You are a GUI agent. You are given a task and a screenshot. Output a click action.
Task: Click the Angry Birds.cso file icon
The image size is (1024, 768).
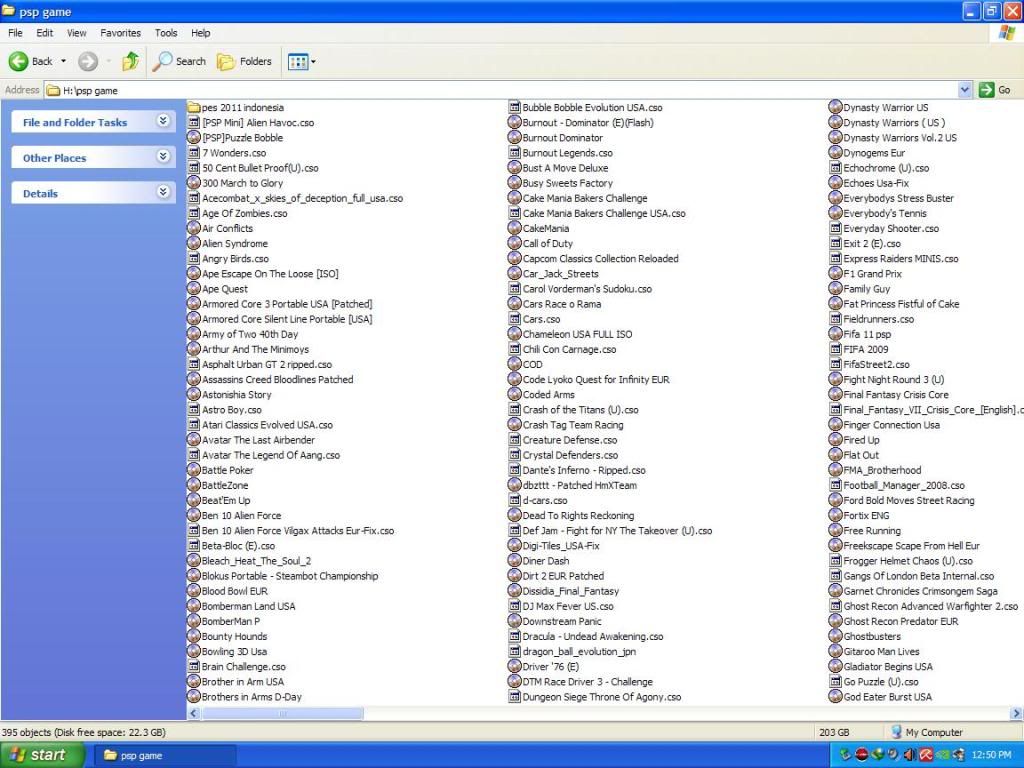(x=193, y=259)
